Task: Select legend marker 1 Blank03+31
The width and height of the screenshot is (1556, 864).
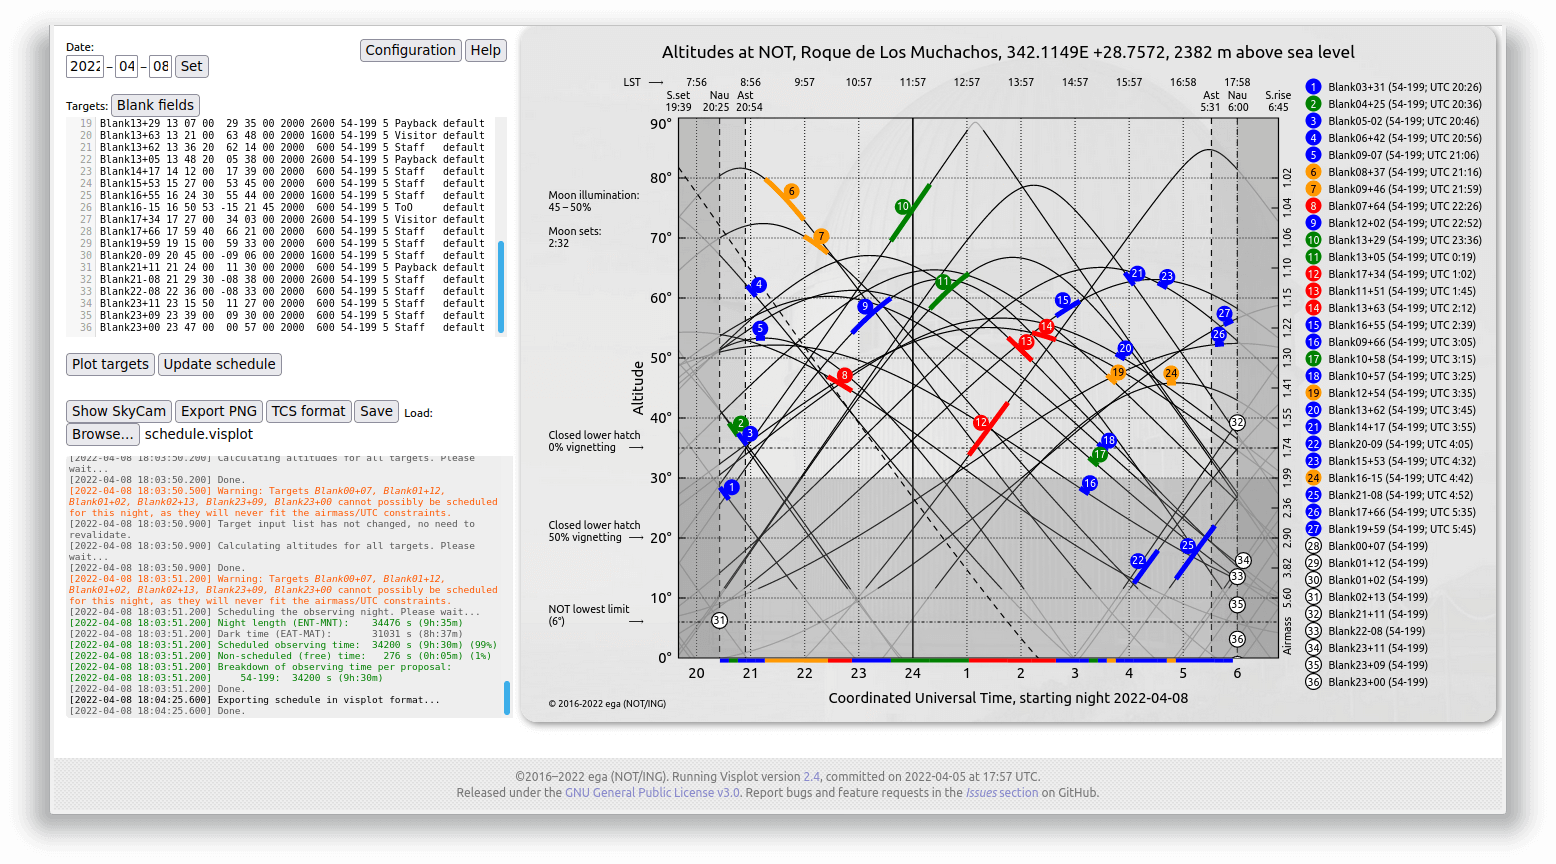Action: 1314,87
